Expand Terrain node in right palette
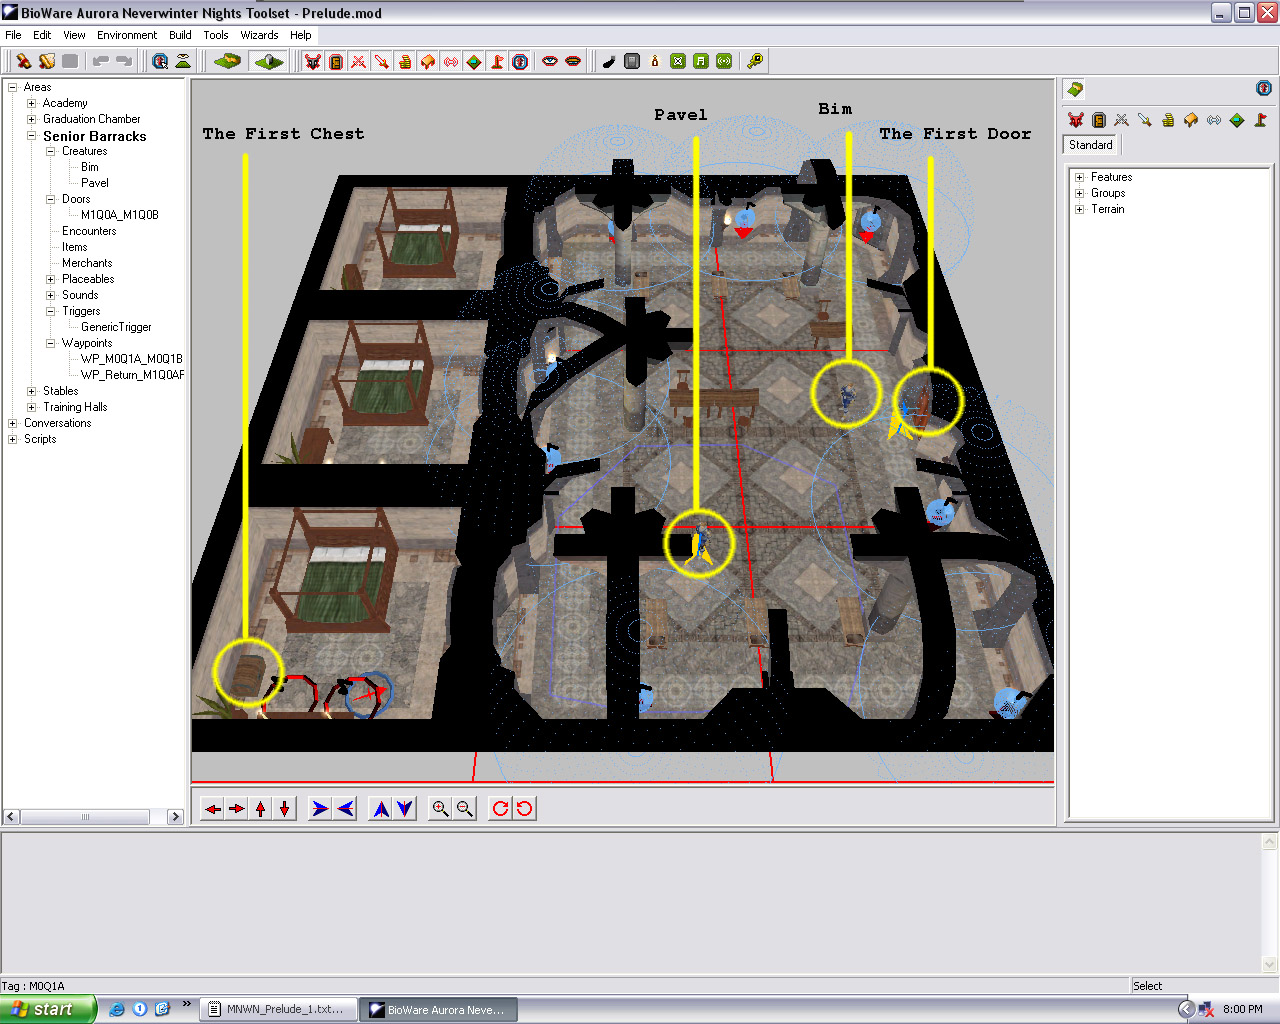The width and height of the screenshot is (1280, 1024). (x=1080, y=209)
